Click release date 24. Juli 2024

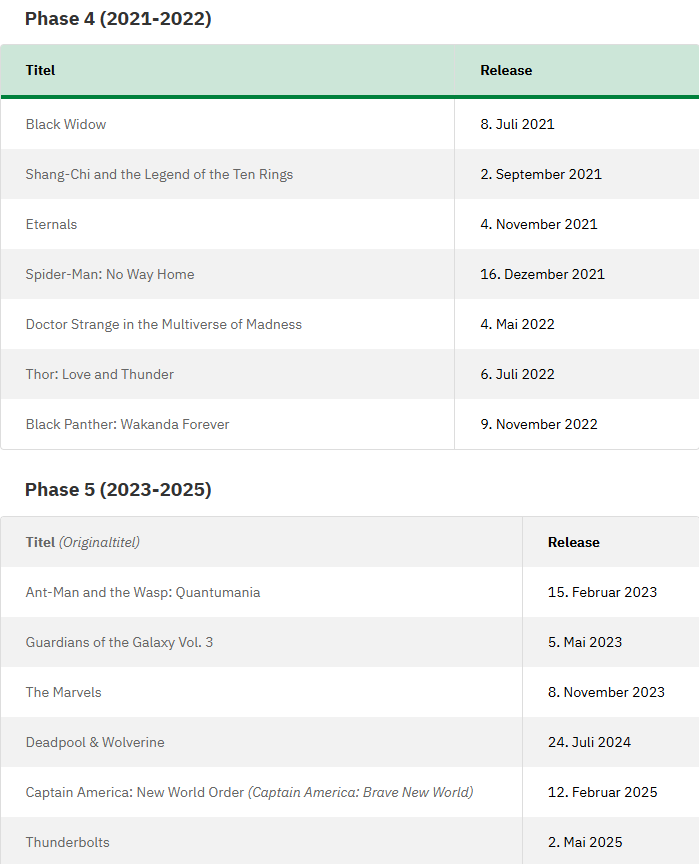(x=589, y=743)
